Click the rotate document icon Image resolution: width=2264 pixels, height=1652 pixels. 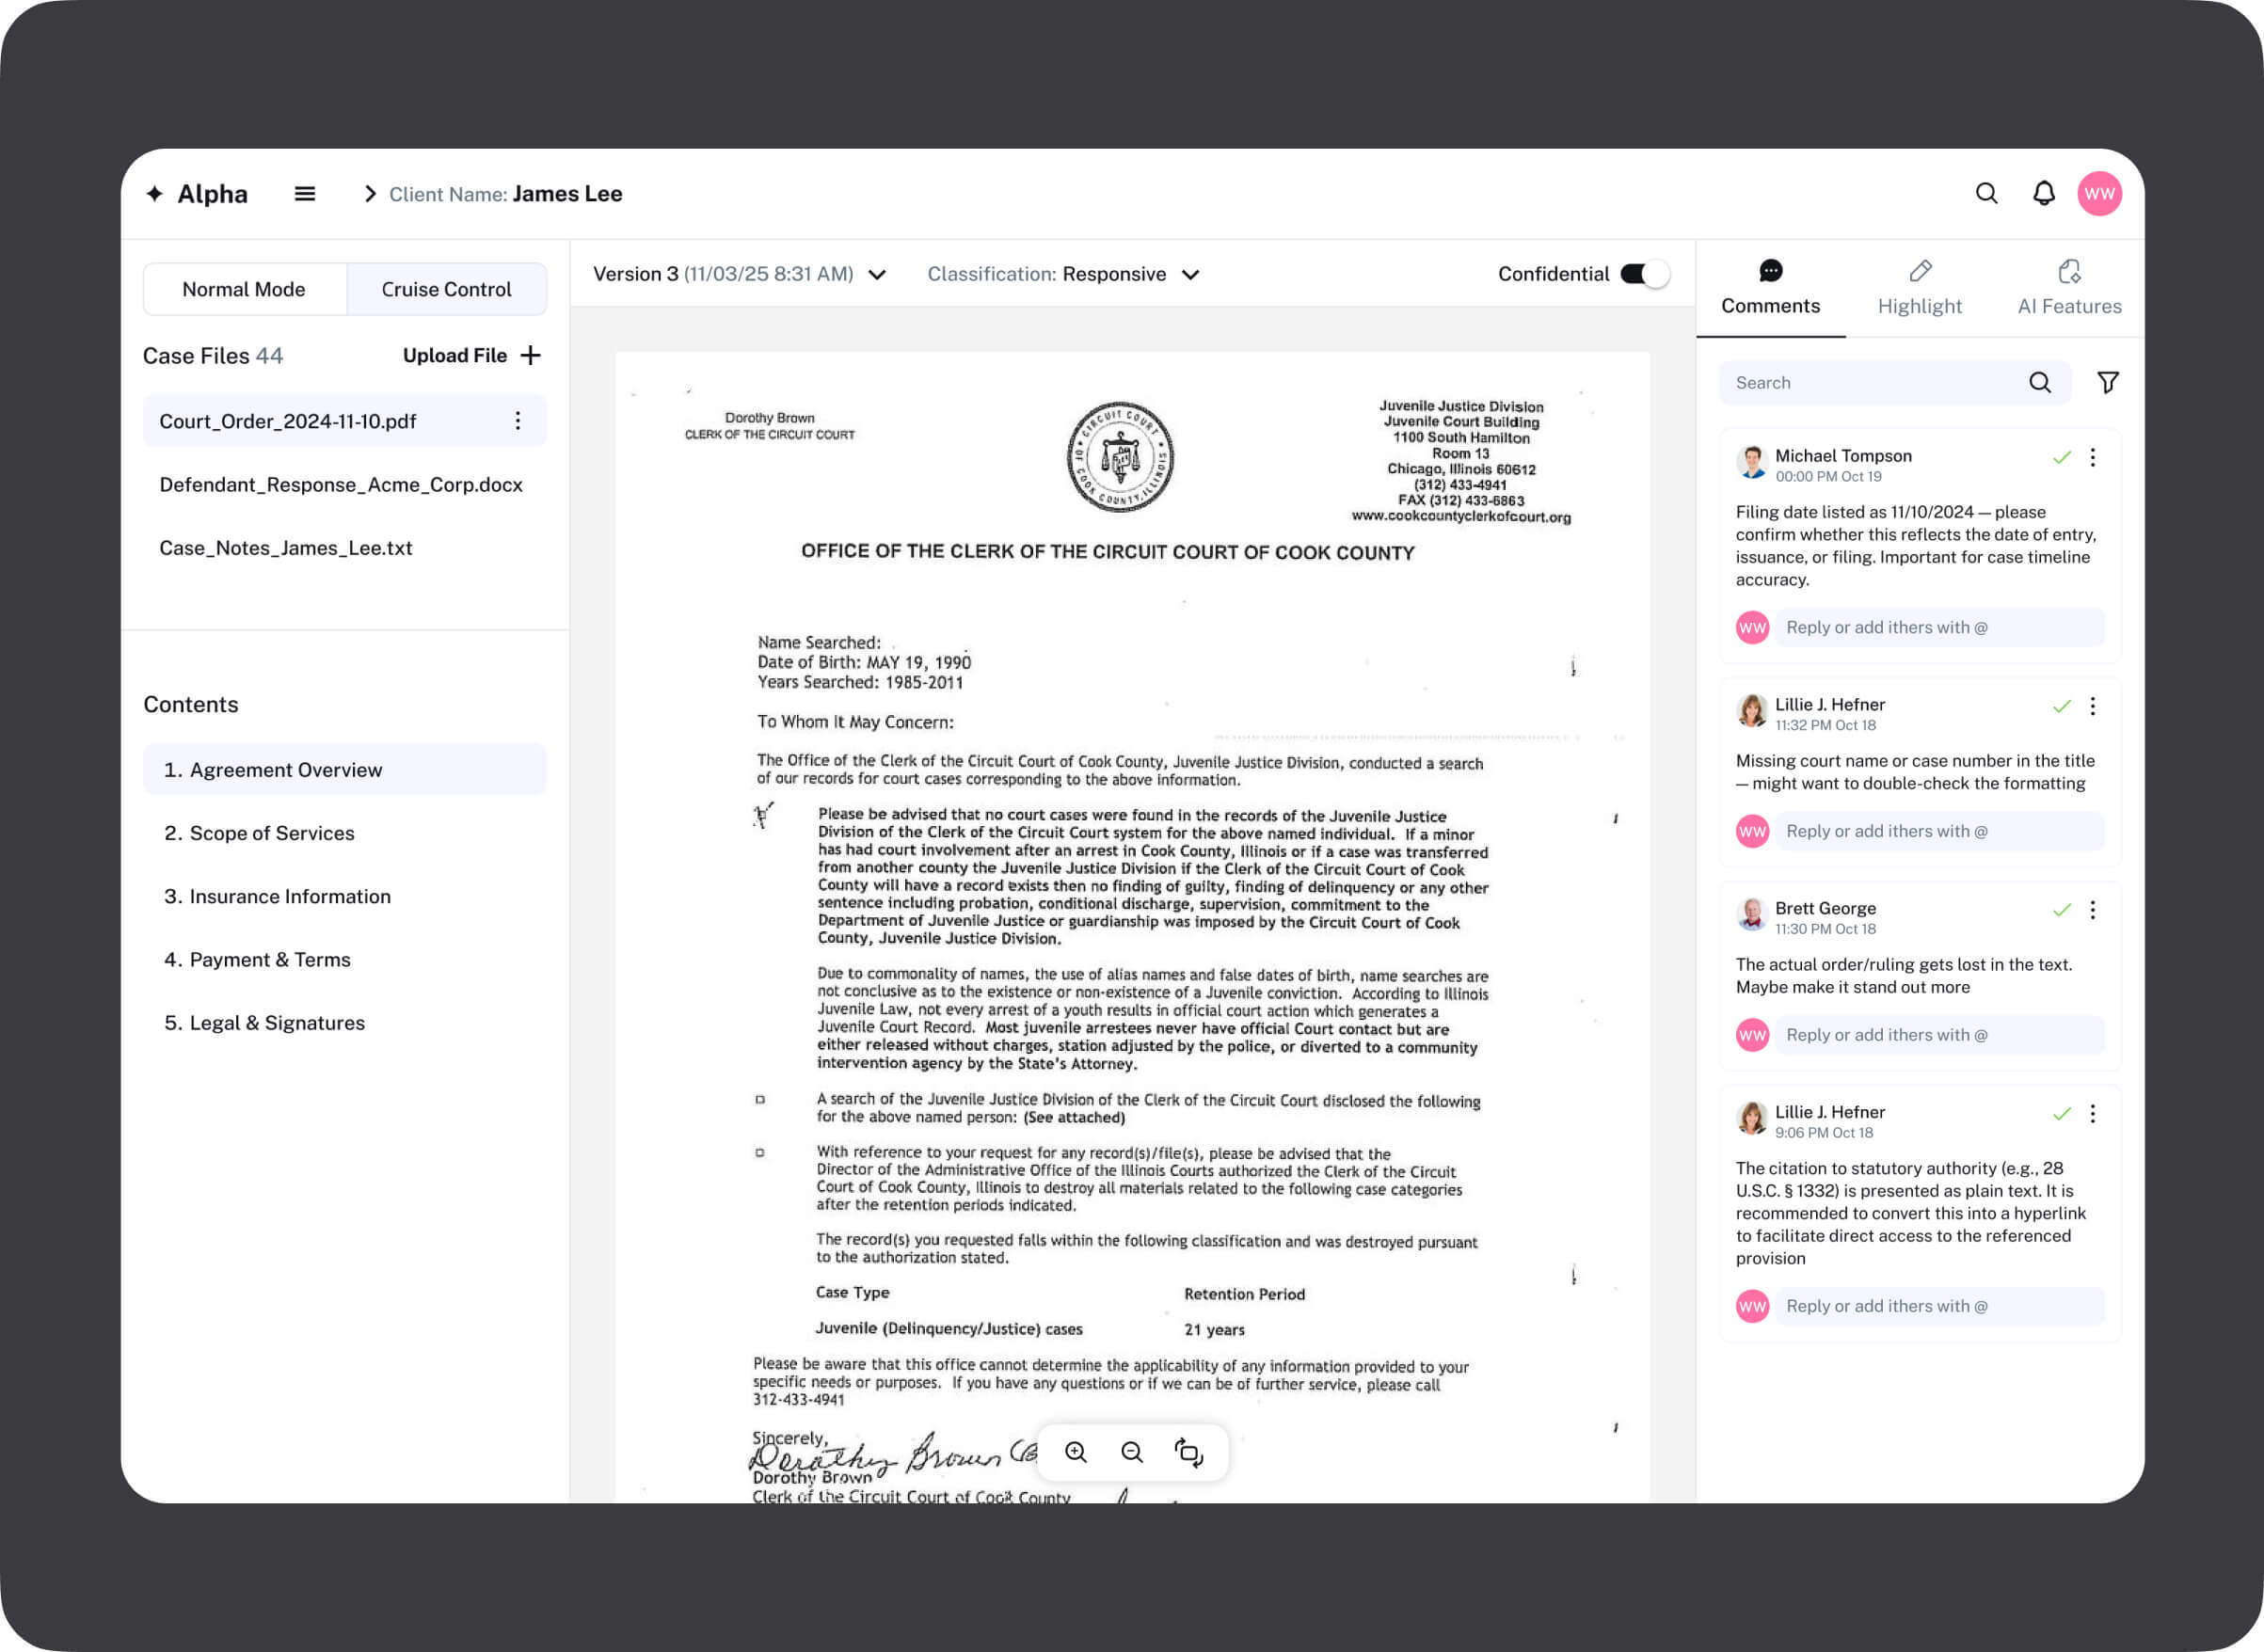1189,1452
